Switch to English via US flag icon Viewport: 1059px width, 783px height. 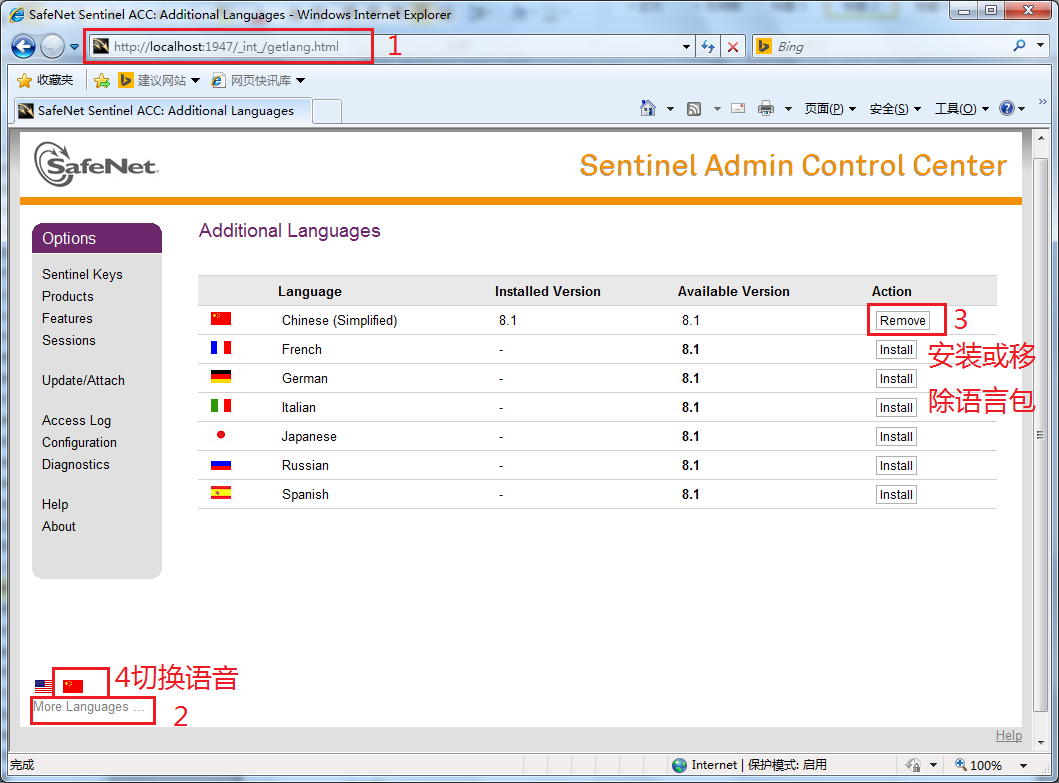click(x=43, y=686)
